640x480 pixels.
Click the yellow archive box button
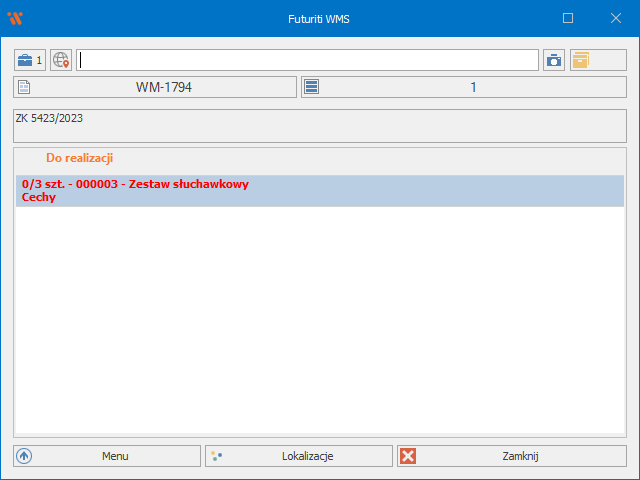point(581,60)
